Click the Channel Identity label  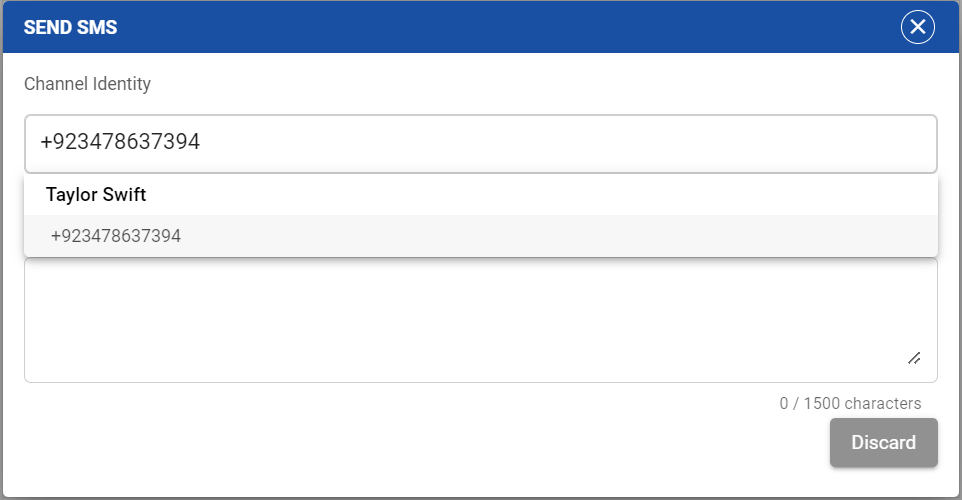87,84
